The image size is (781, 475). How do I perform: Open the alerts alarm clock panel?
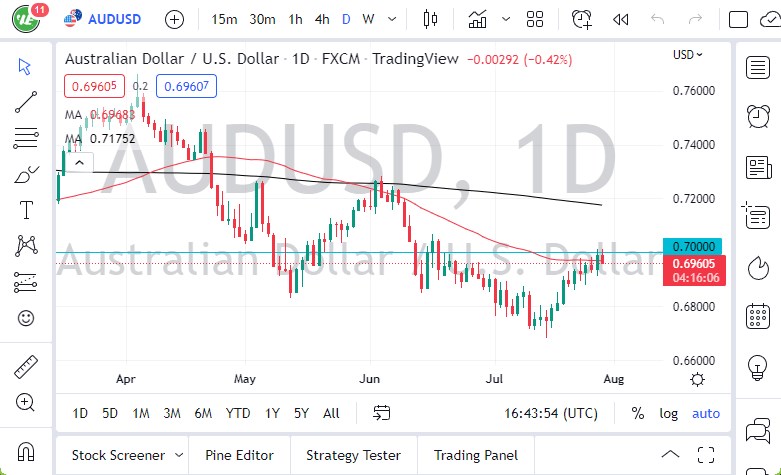pyautogui.click(x=758, y=117)
